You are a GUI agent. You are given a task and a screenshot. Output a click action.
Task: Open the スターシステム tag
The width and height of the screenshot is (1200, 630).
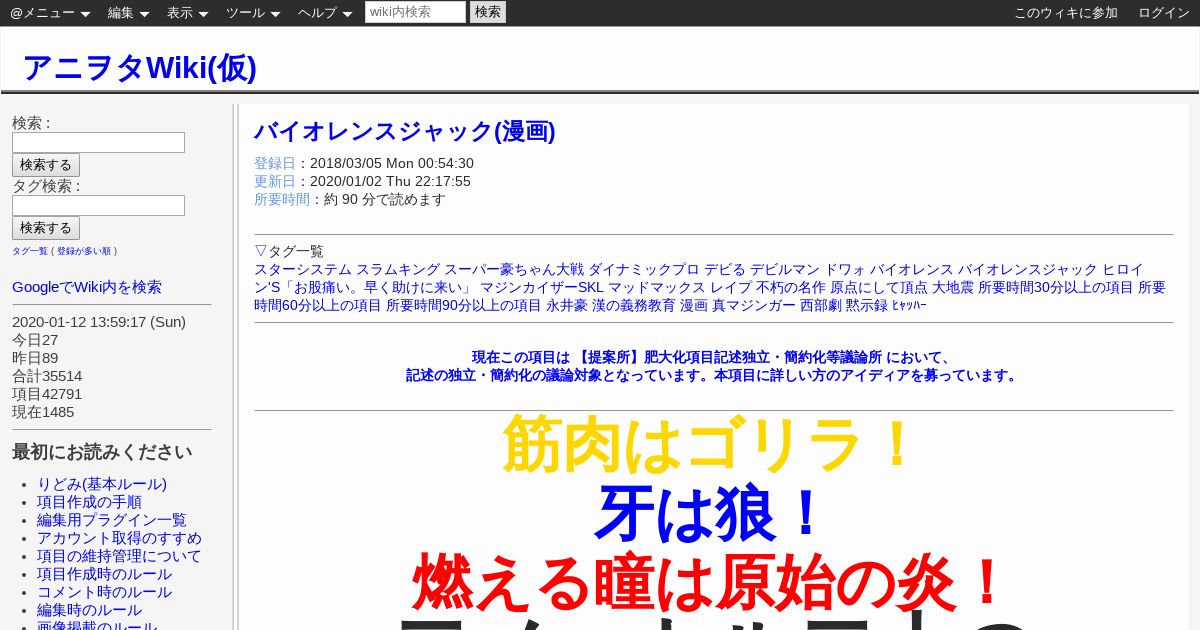click(303, 269)
